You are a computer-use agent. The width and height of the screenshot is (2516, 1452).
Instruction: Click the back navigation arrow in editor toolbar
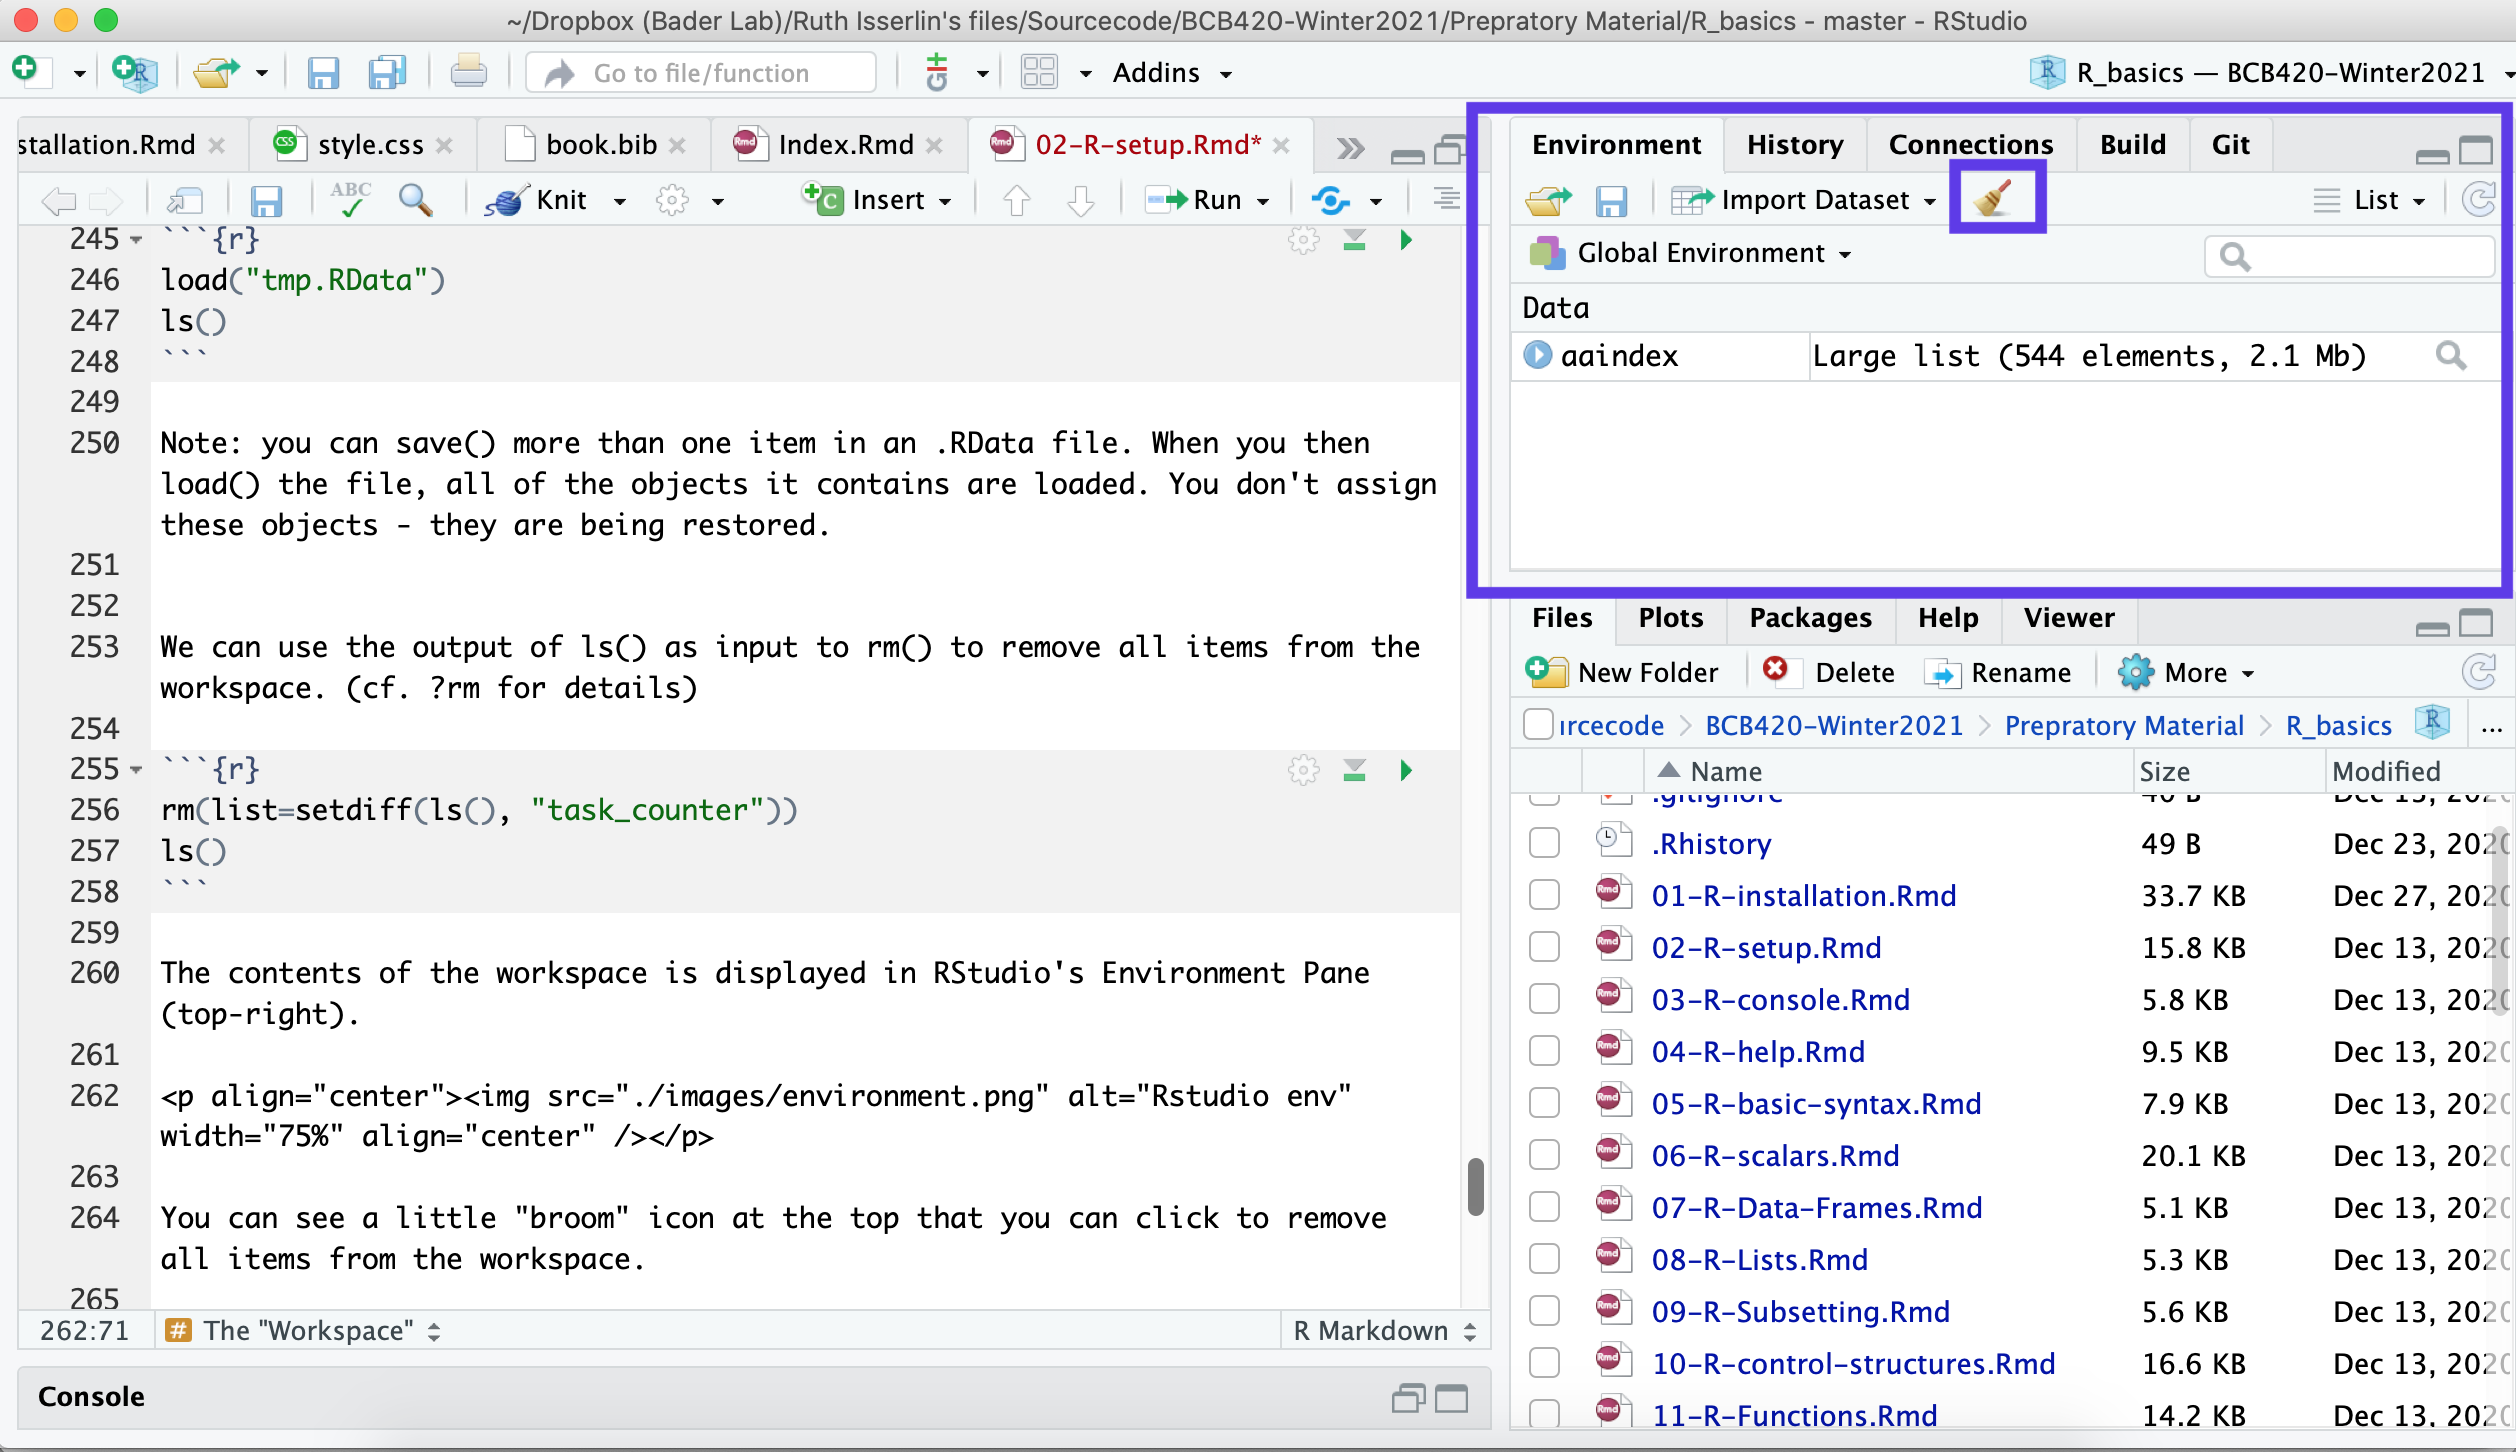(60, 201)
